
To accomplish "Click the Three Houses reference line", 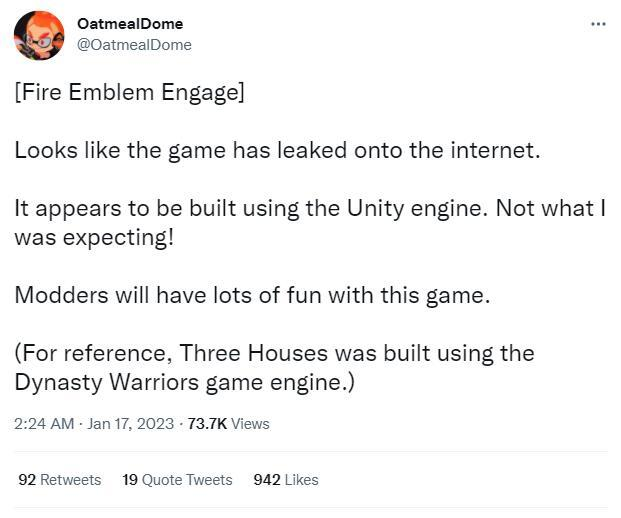I will coord(275,353).
